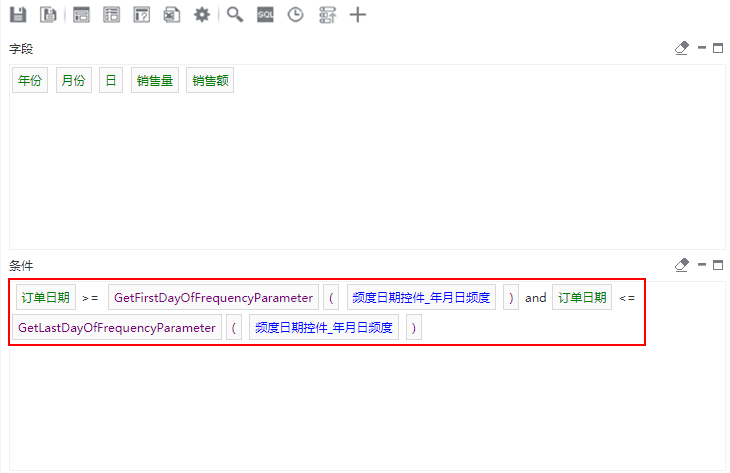This screenshot has height=473, width=730.
Task: Click 频度日期控件_年月日频度 parameter in first condition line
Action: pos(421,297)
